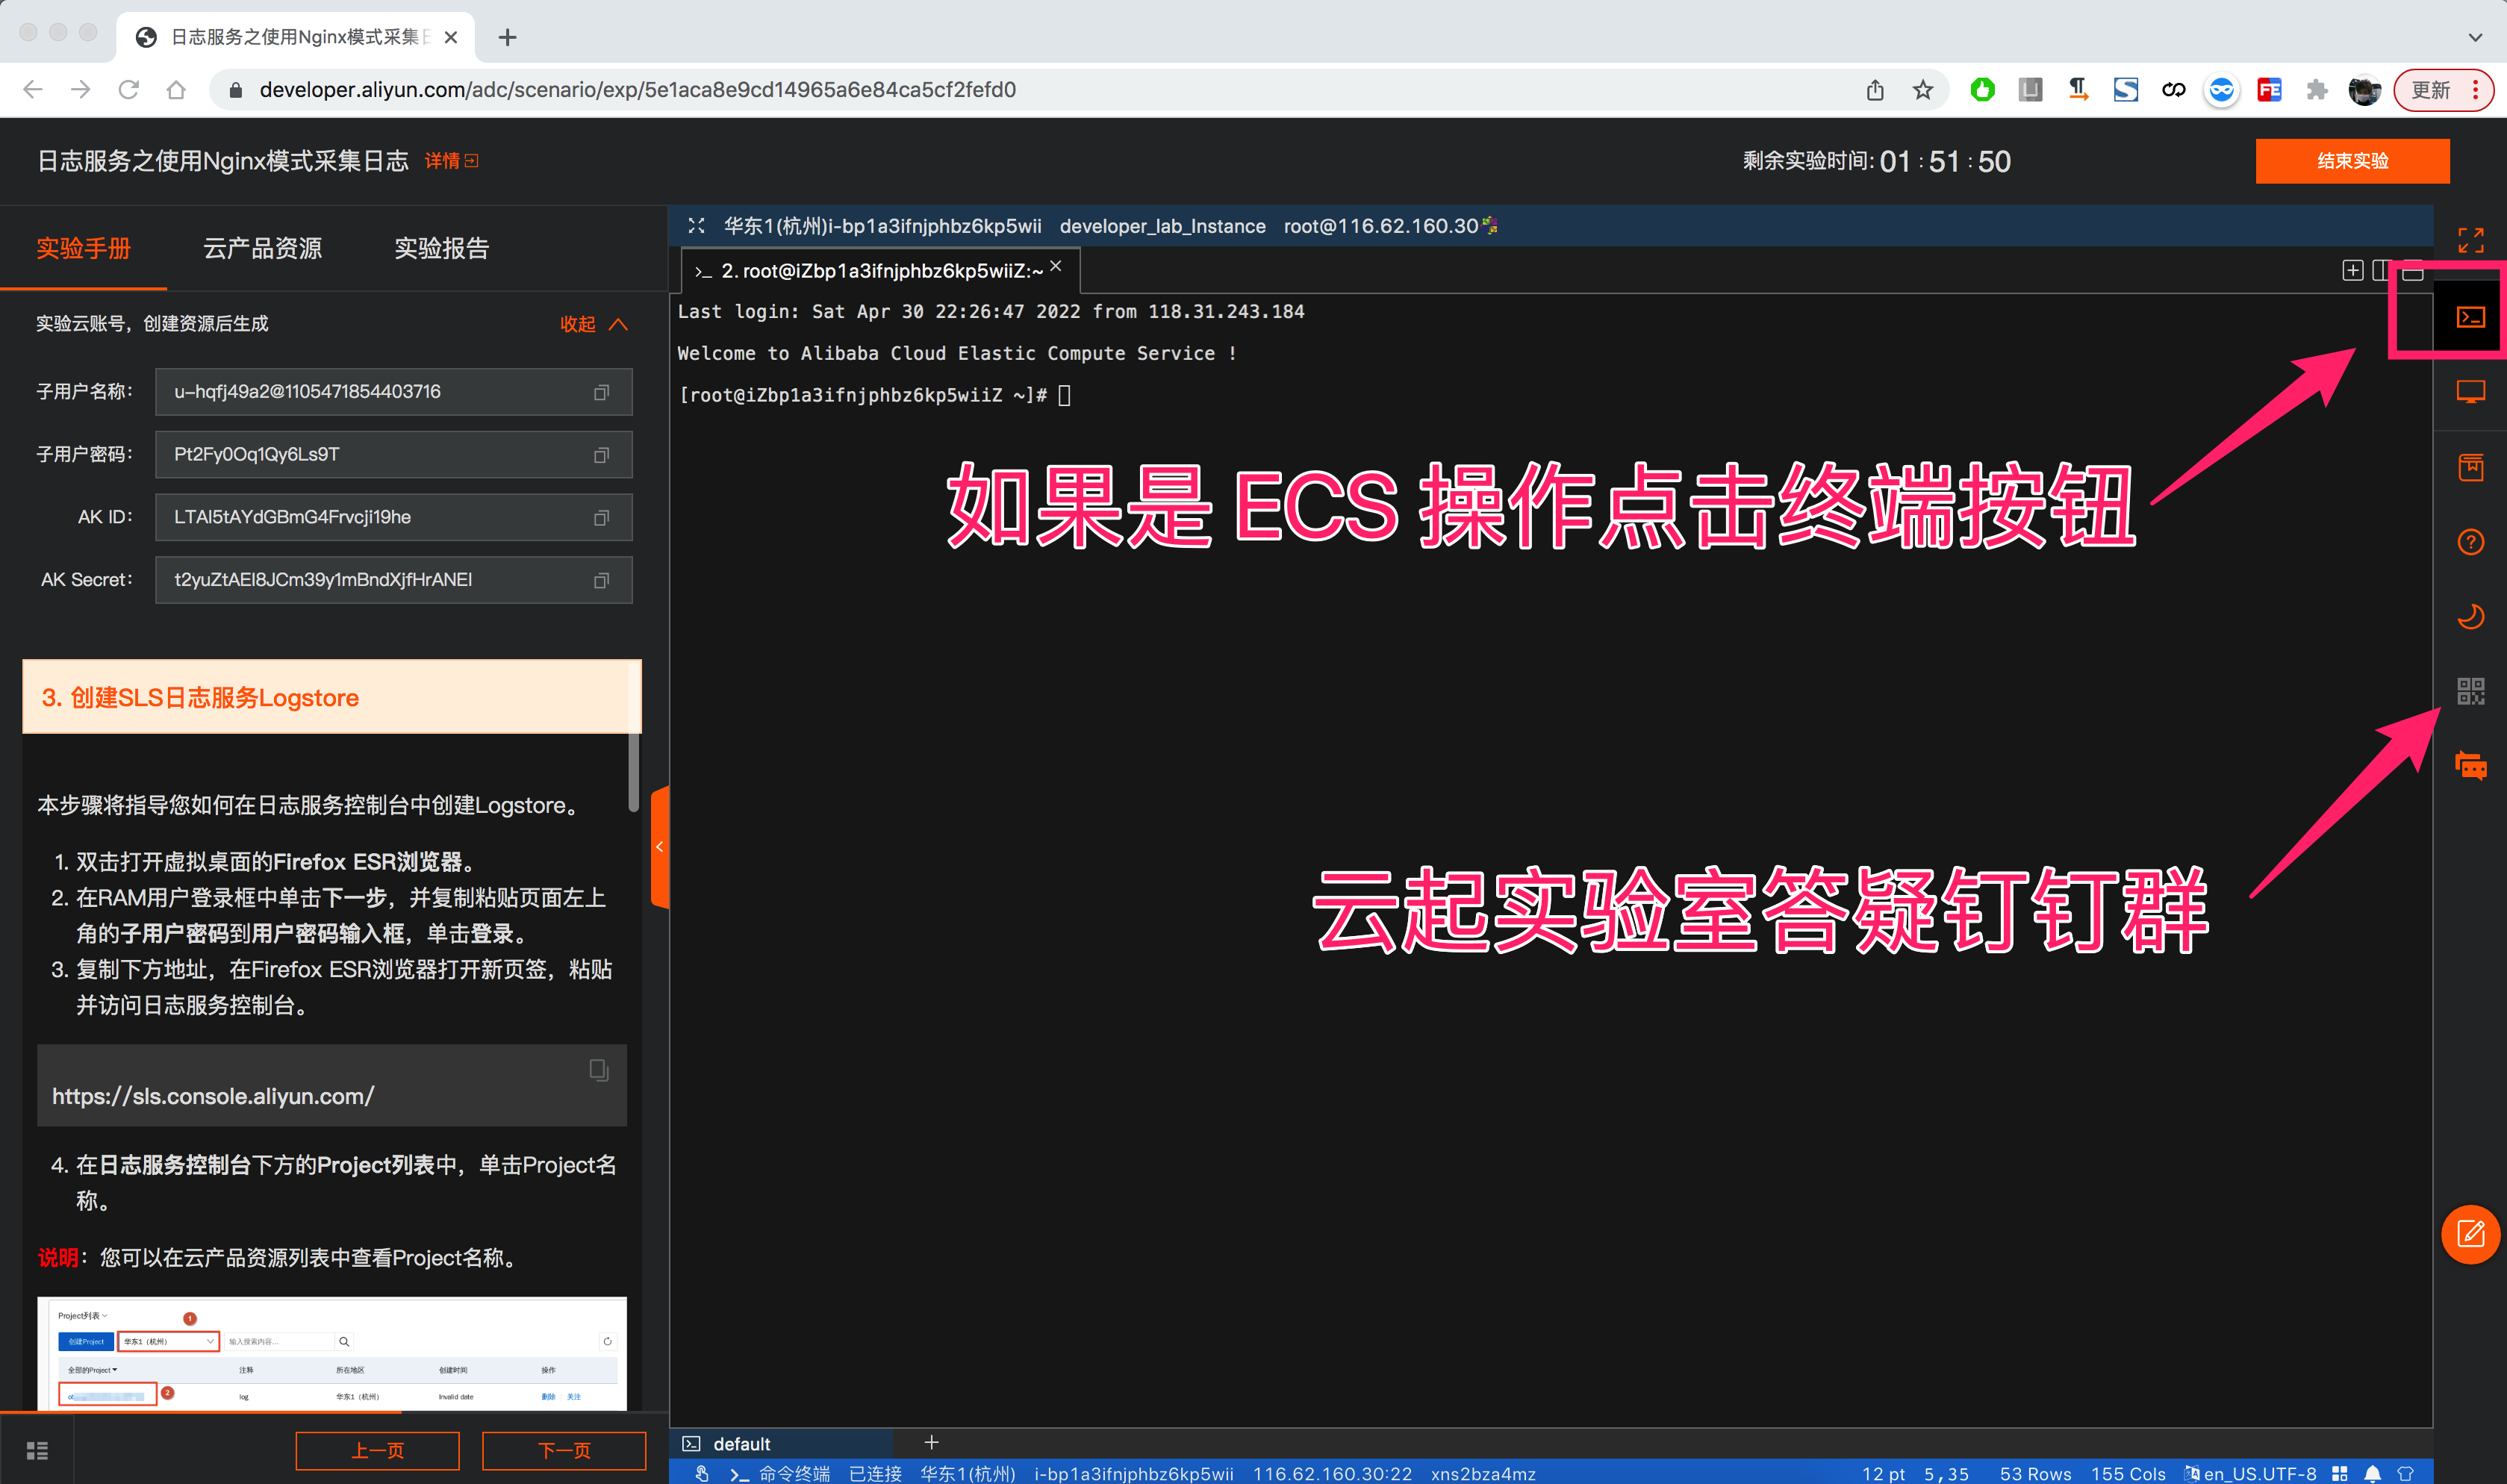2507x1484 pixels.
Task: Copy the AK Secret value
Action: pos(601,581)
